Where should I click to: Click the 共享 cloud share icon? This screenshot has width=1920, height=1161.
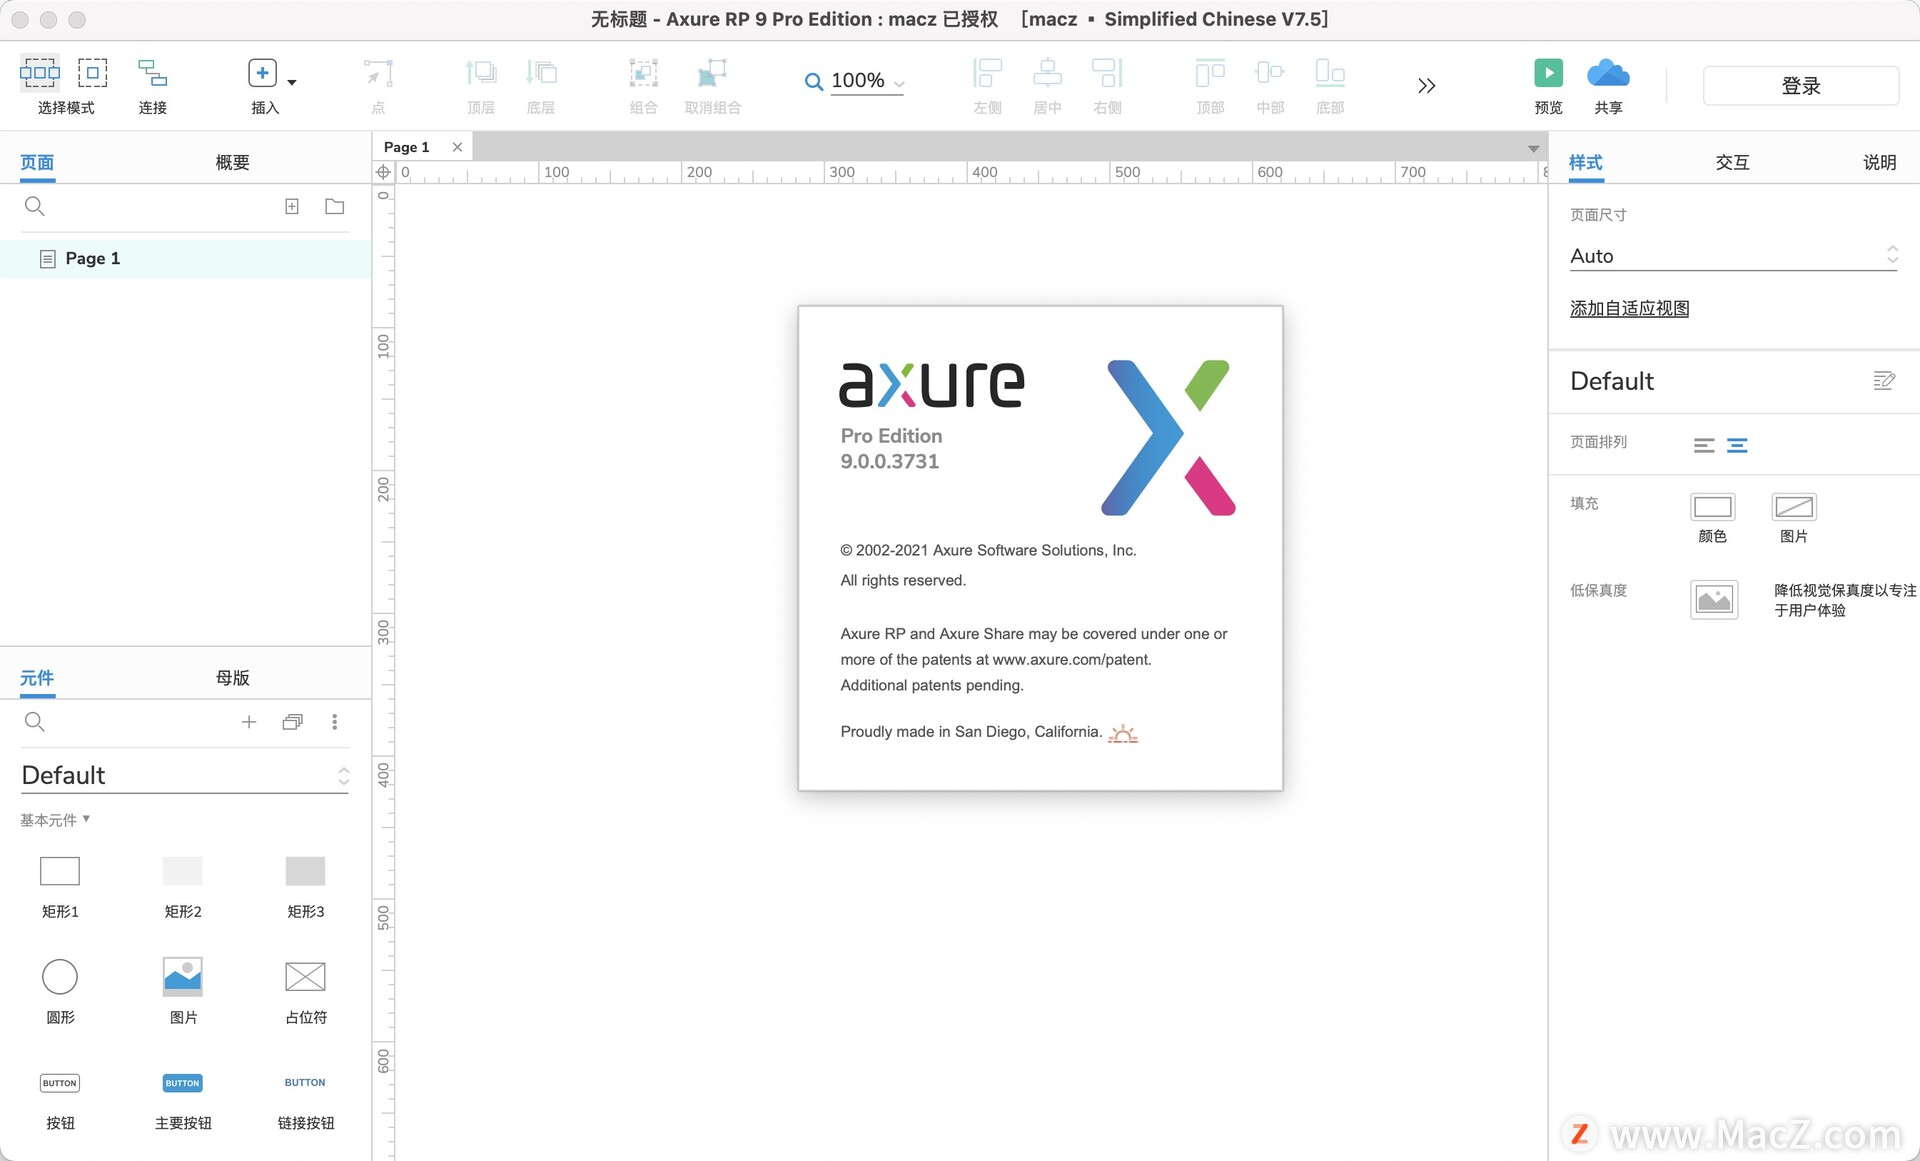(1608, 73)
